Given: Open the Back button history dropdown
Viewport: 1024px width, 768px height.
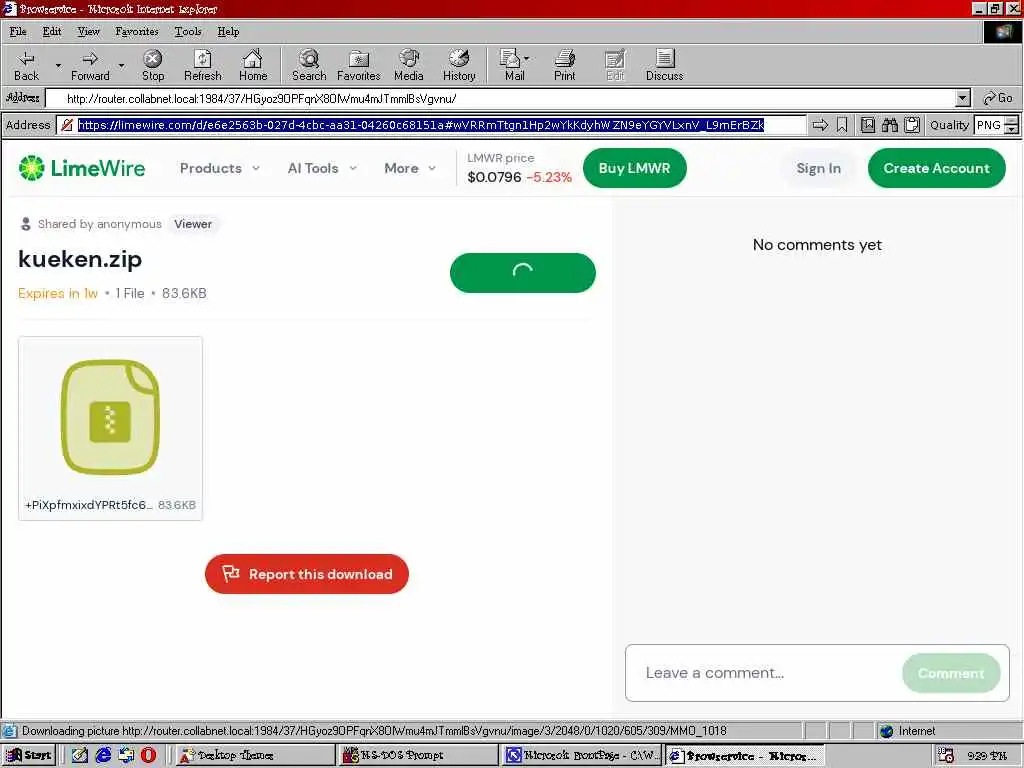Looking at the screenshot, I should [58, 65].
